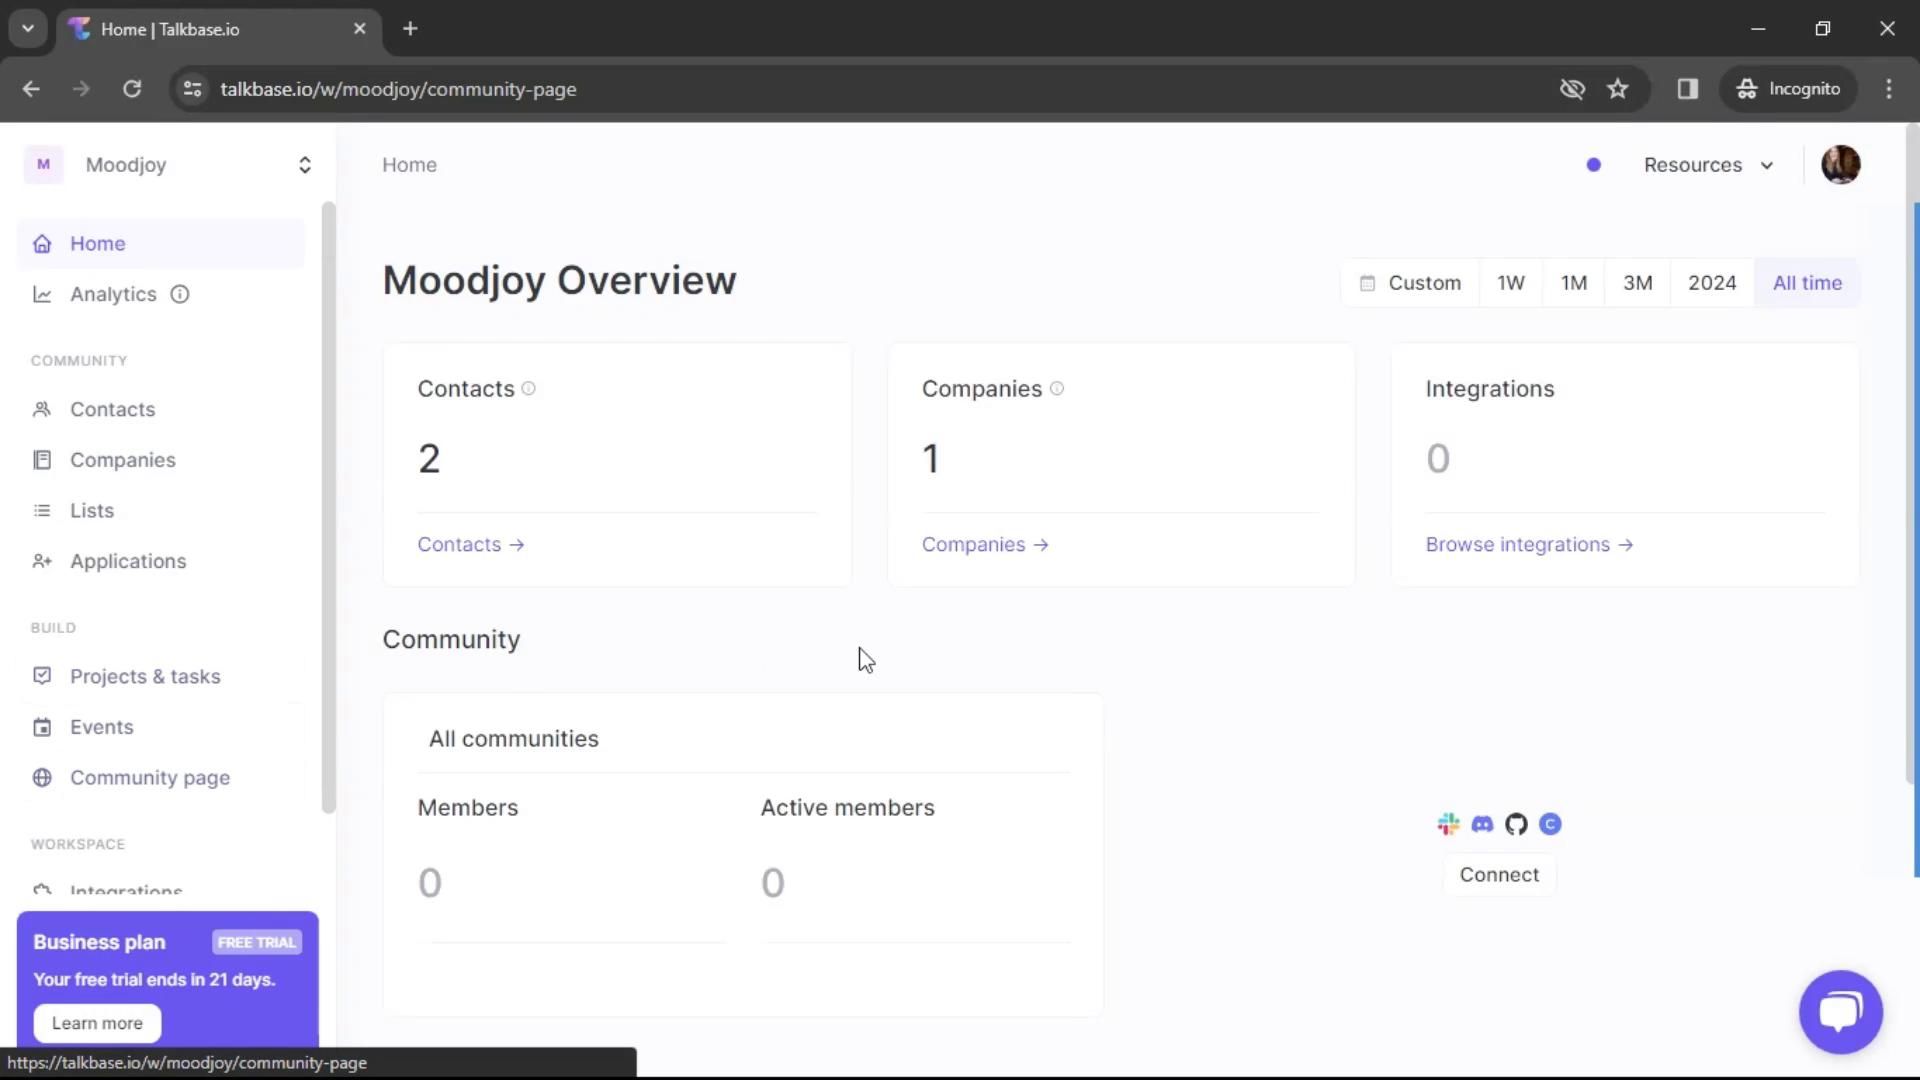
Task: Click the browser back button
Action: [31, 89]
